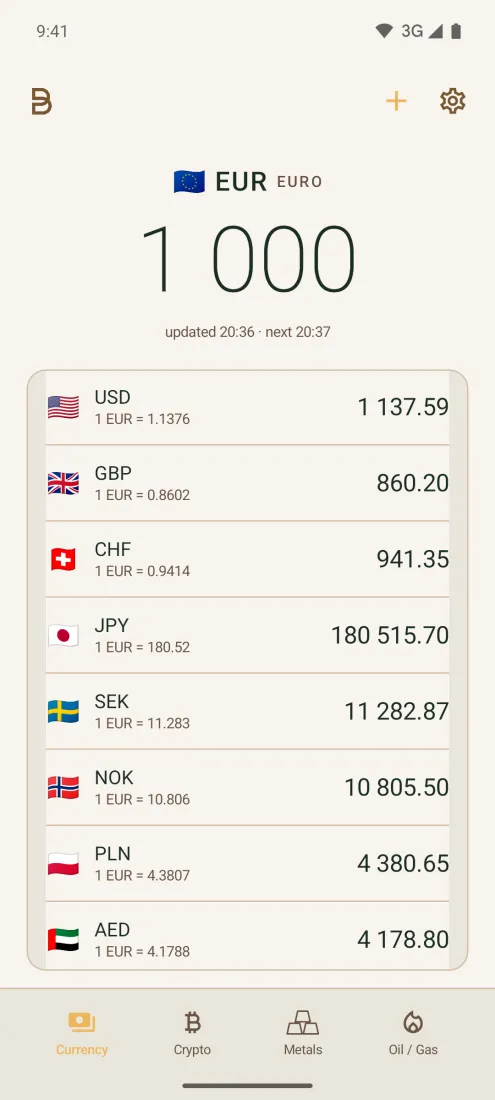Tap the Swiss flag next to CHF
This screenshot has width=495, height=1100.
(x=63, y=559)
